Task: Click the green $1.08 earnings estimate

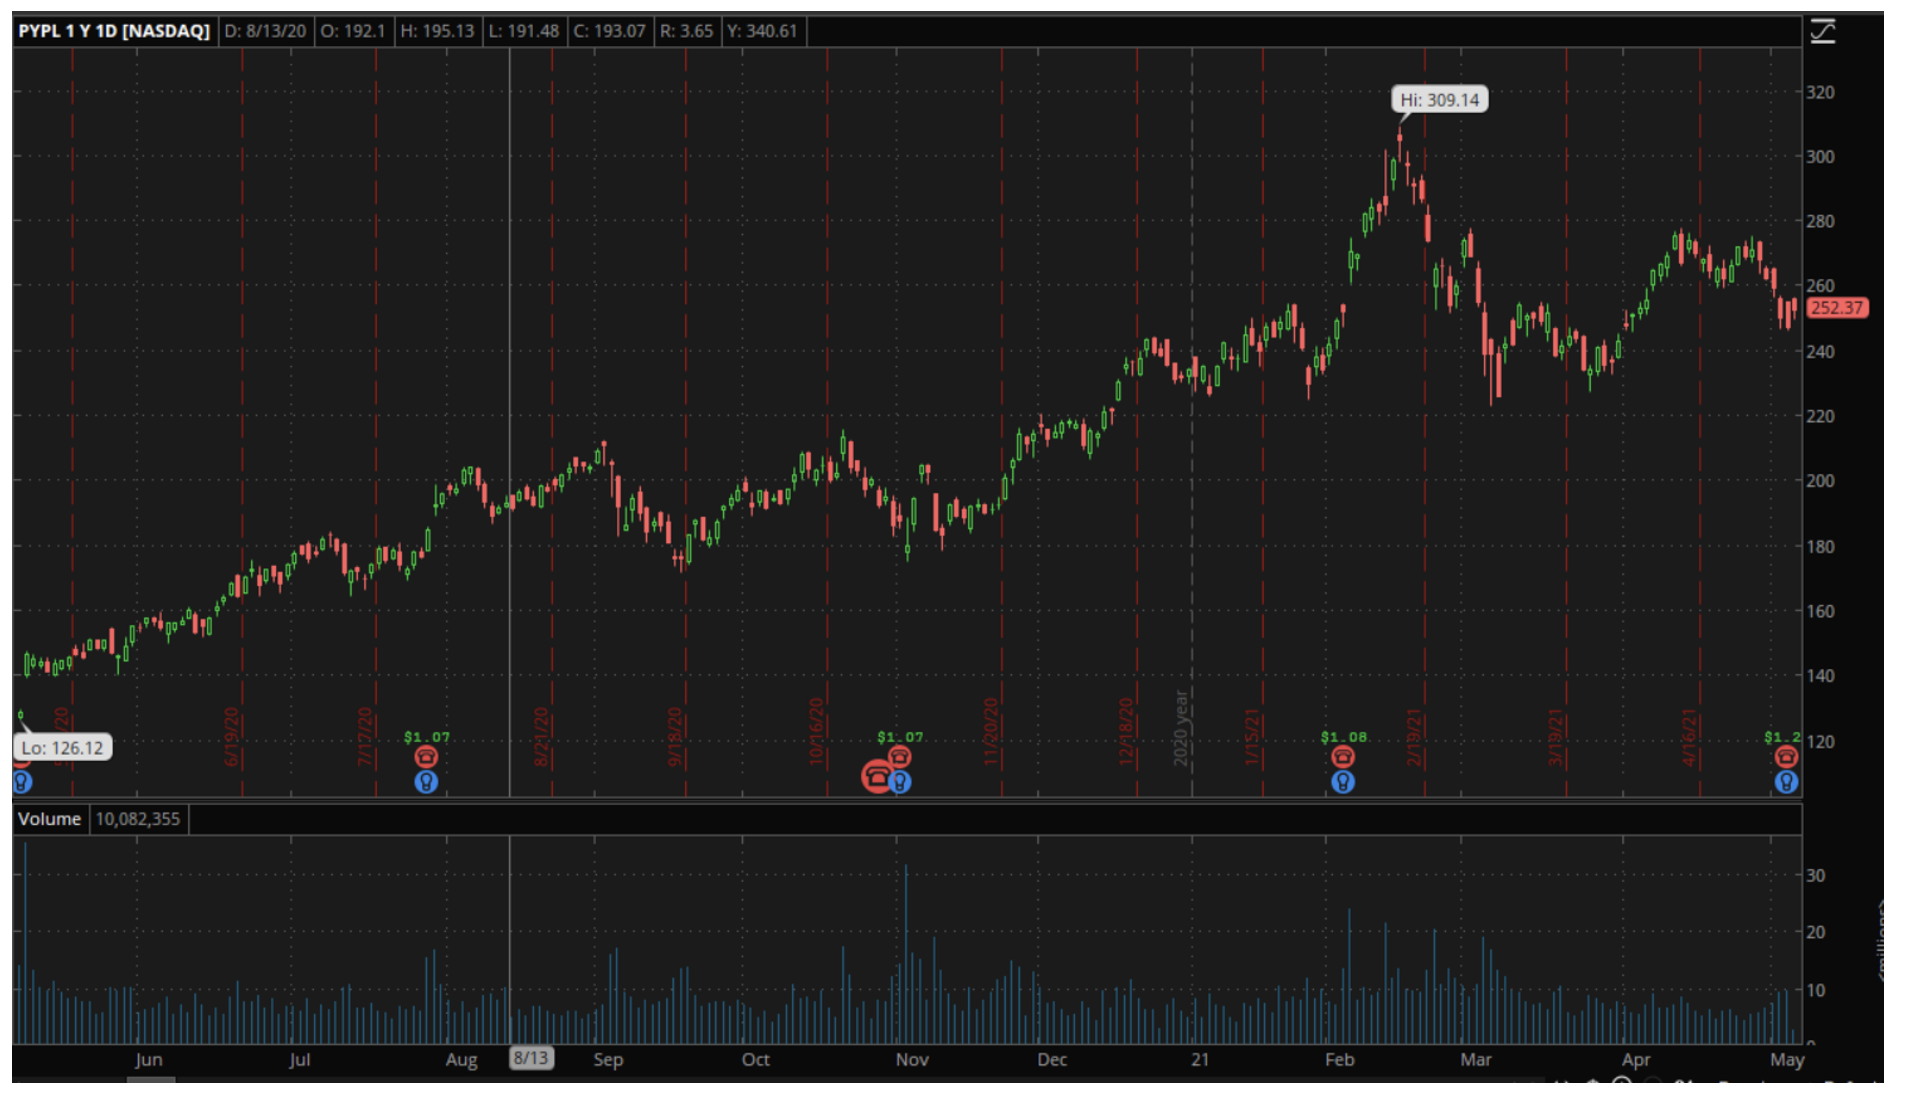Action: coord(1343,737)
